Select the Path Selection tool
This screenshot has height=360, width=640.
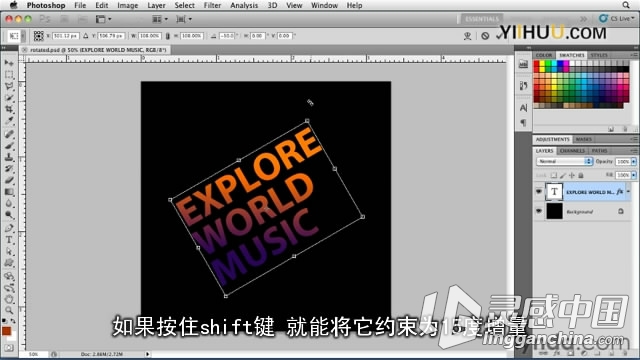click(9, 251)
